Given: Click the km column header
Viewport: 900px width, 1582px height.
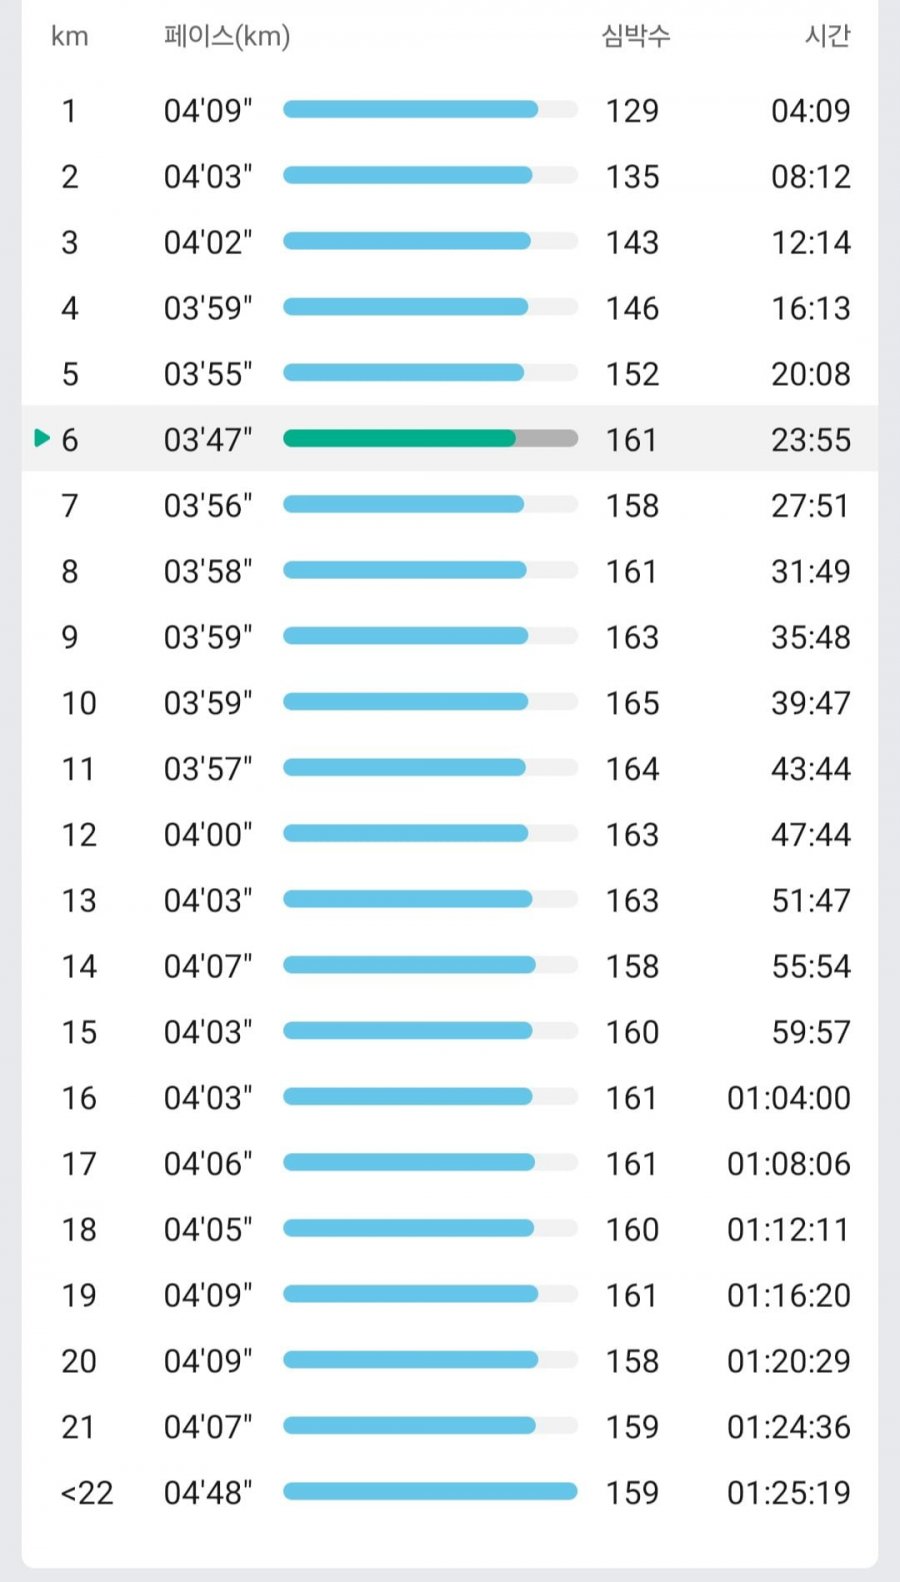Looking at the screenshot, I should (70, 37).
